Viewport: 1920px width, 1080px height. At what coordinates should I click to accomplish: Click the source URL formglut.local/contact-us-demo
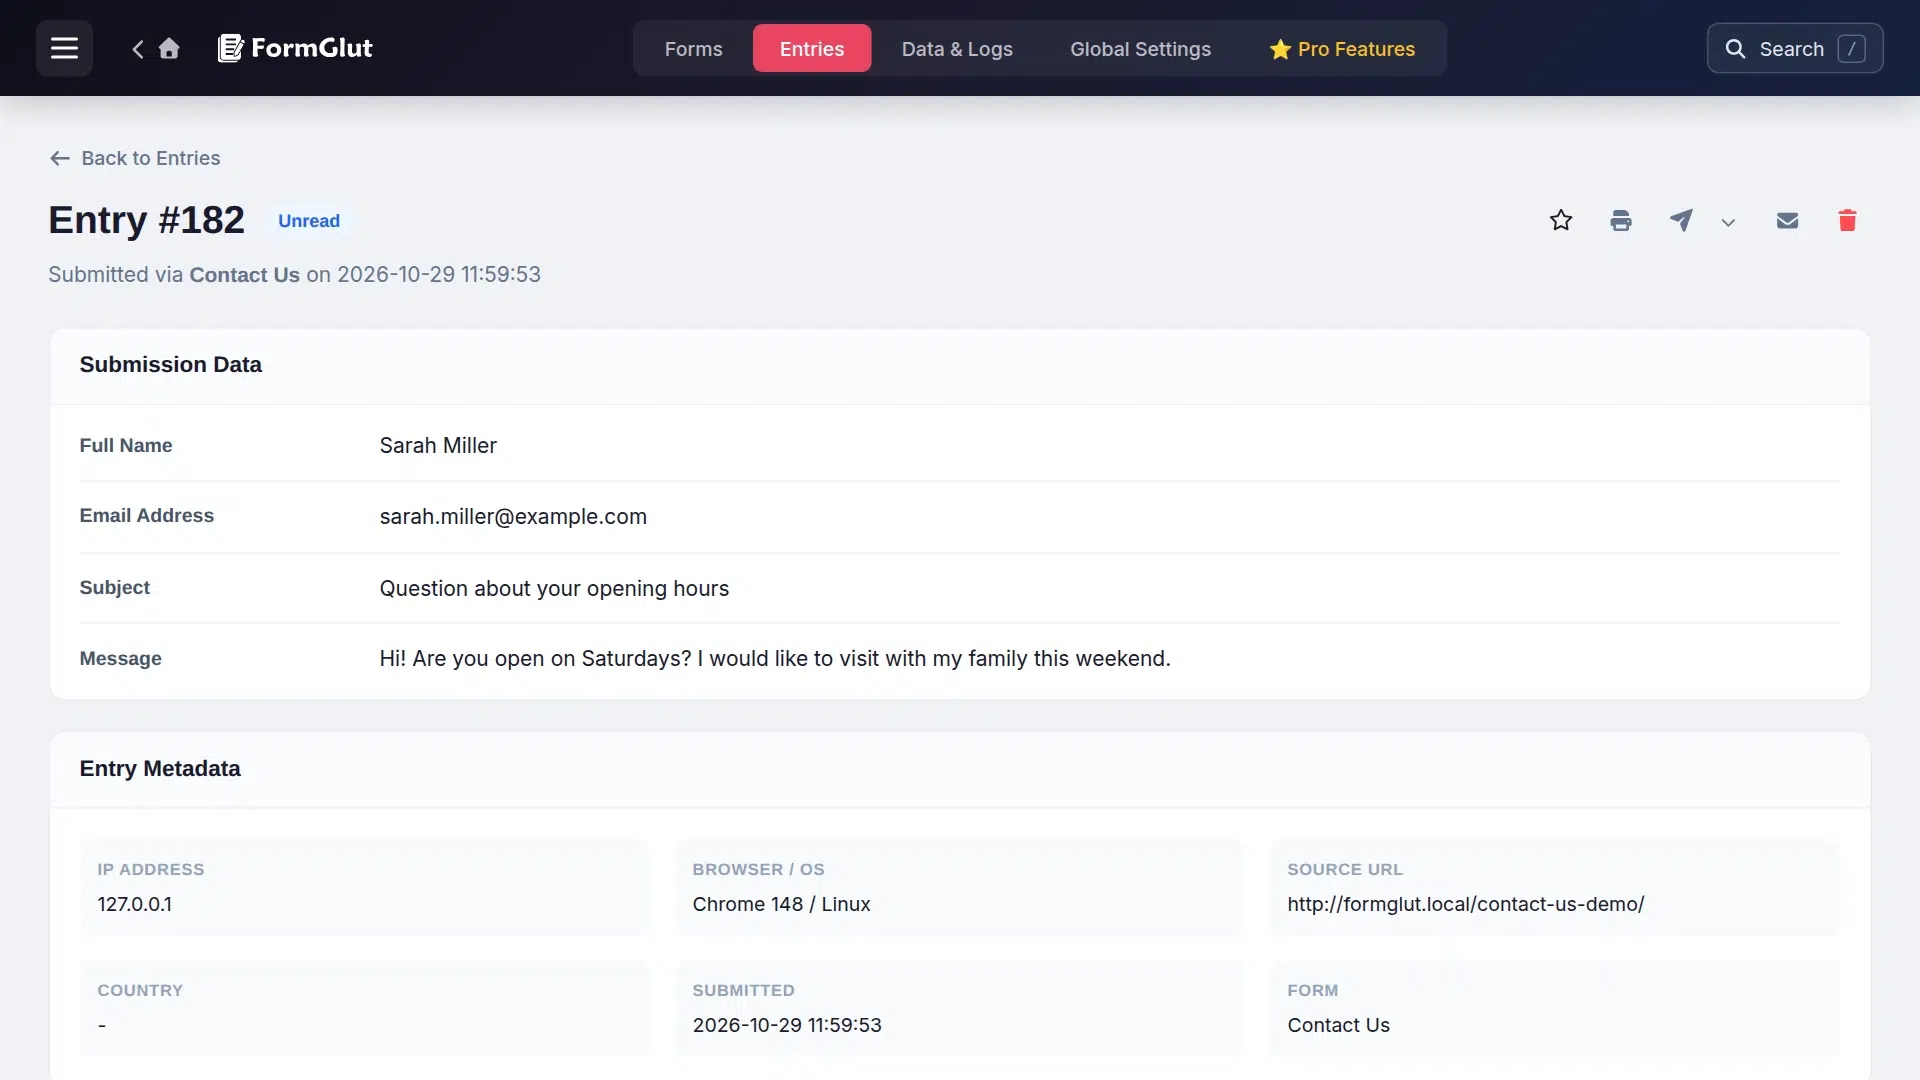1465,904
